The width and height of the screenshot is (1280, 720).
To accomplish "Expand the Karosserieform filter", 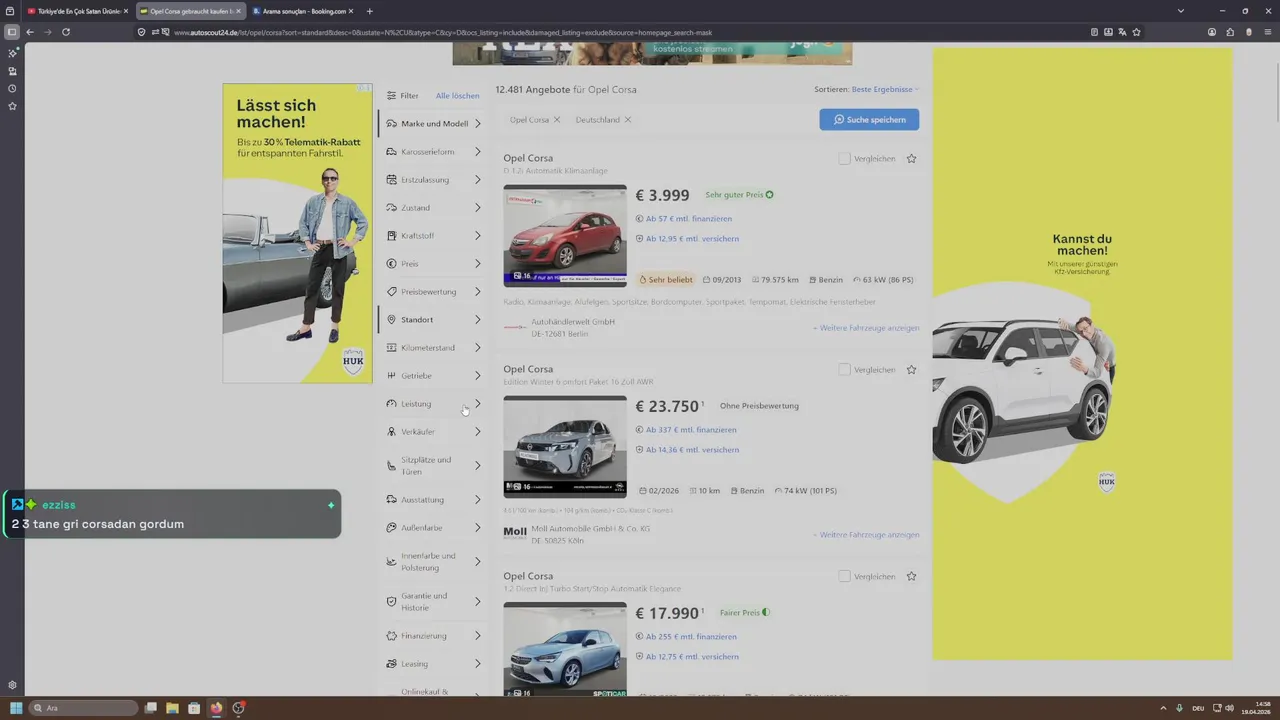I will tap(433, 152).
